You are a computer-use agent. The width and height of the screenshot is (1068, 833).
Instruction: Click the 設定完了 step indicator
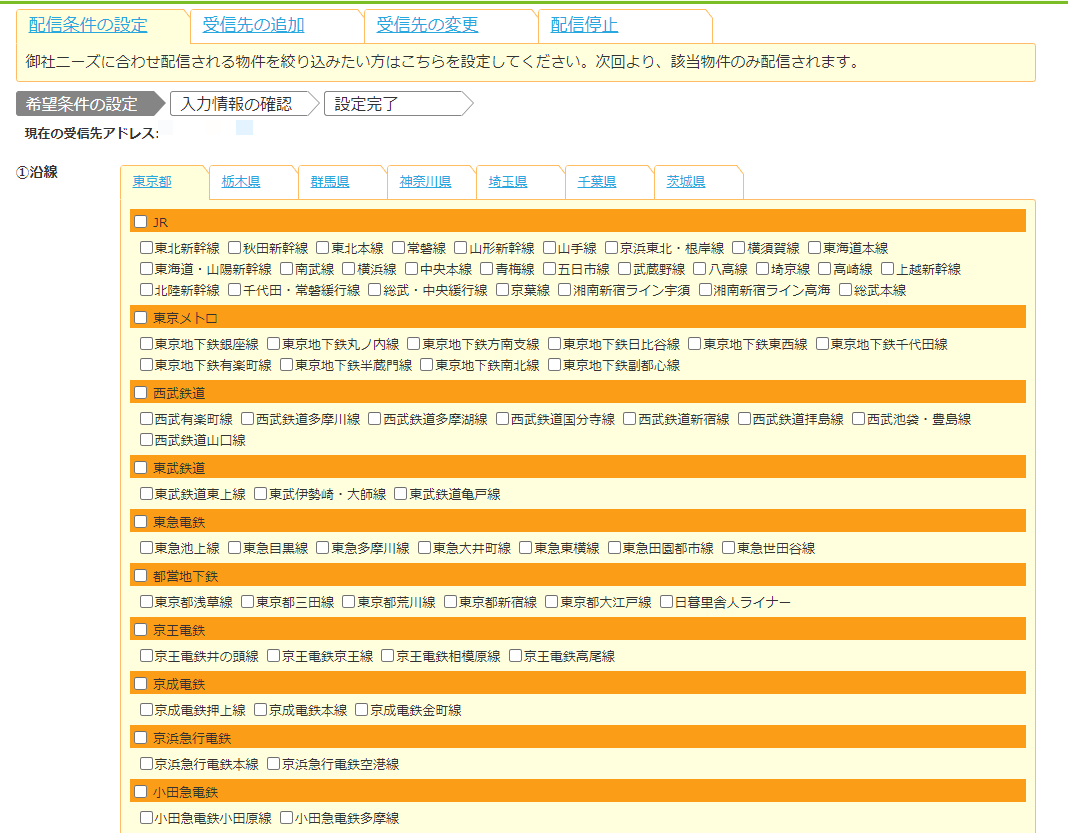pyautogui.click(x=397, y=104)
